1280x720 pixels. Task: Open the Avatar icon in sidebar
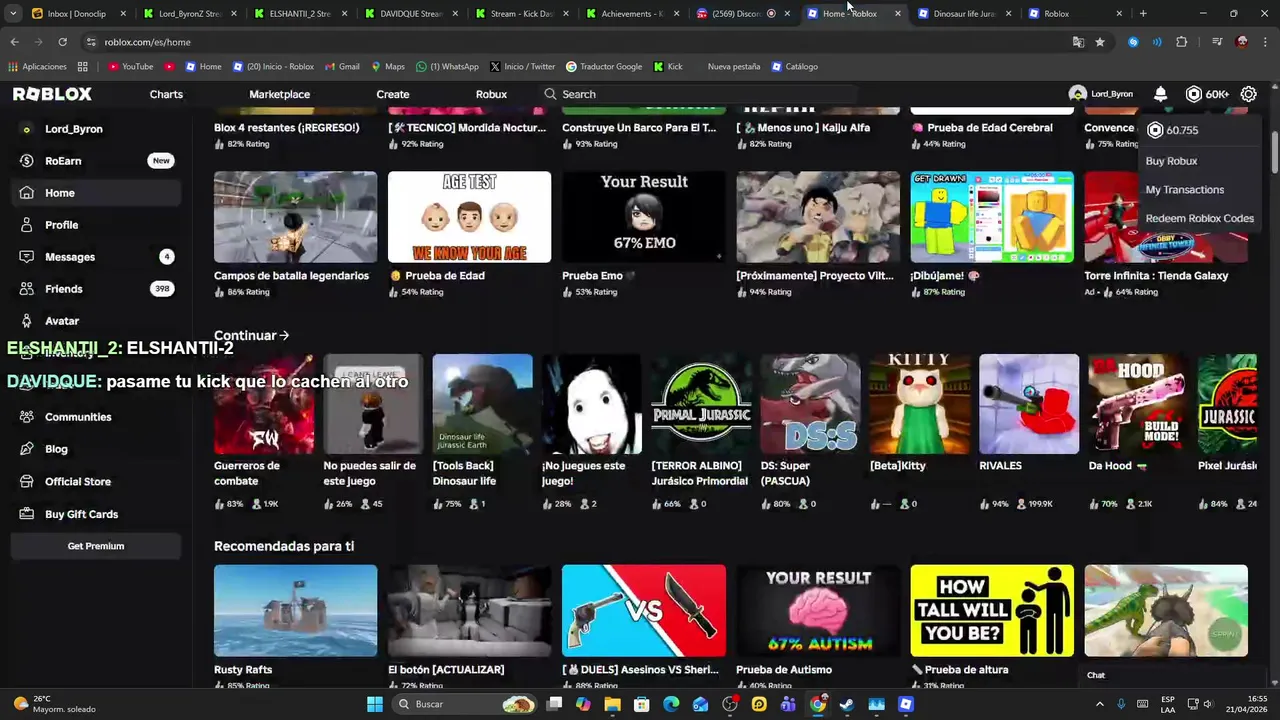(x=26, y=321)
